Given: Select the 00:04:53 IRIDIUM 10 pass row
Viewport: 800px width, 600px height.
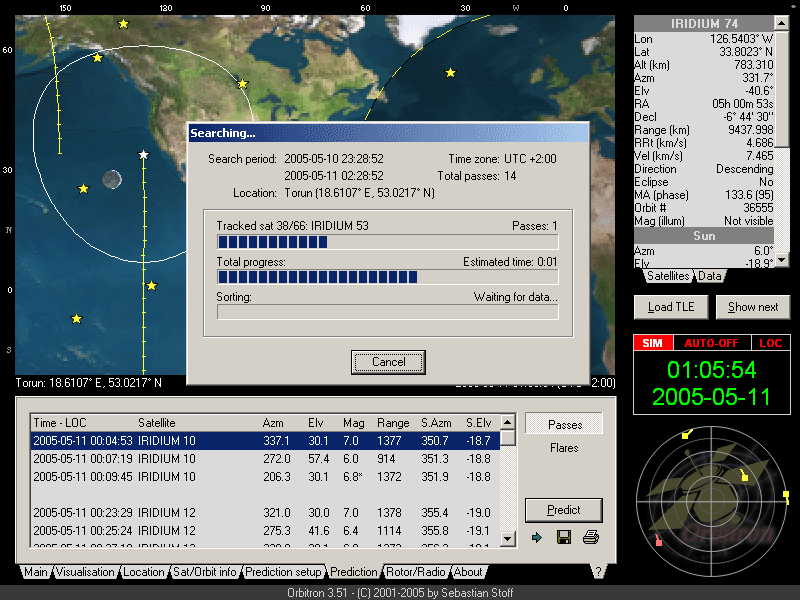Looking at the screenshot, I should click(265, 440).
